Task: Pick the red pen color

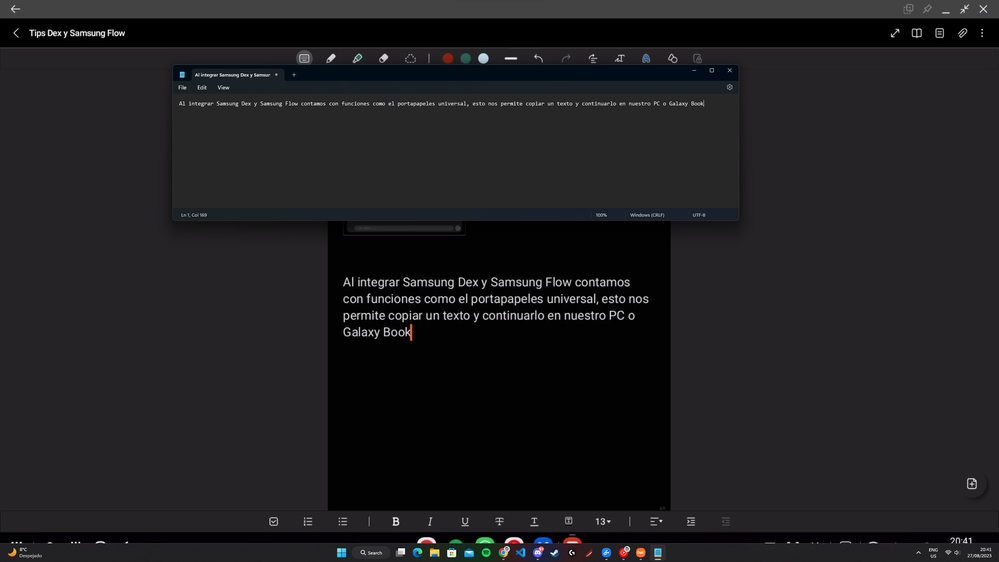Action: (448, 58)
